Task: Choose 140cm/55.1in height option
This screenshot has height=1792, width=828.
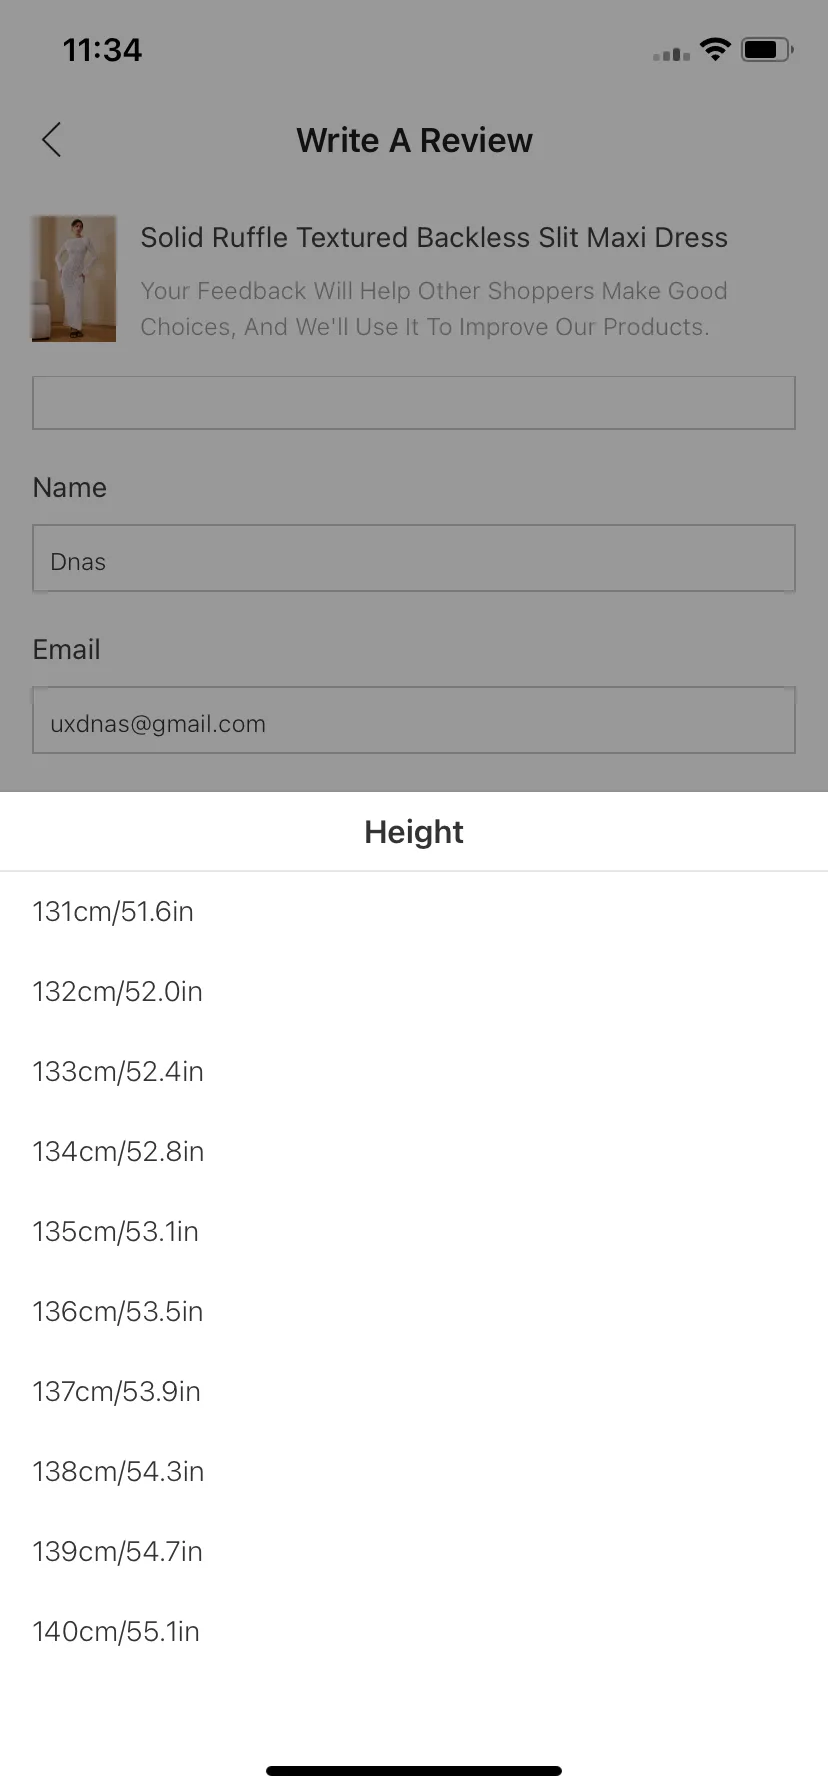Action: [414, 1631]
